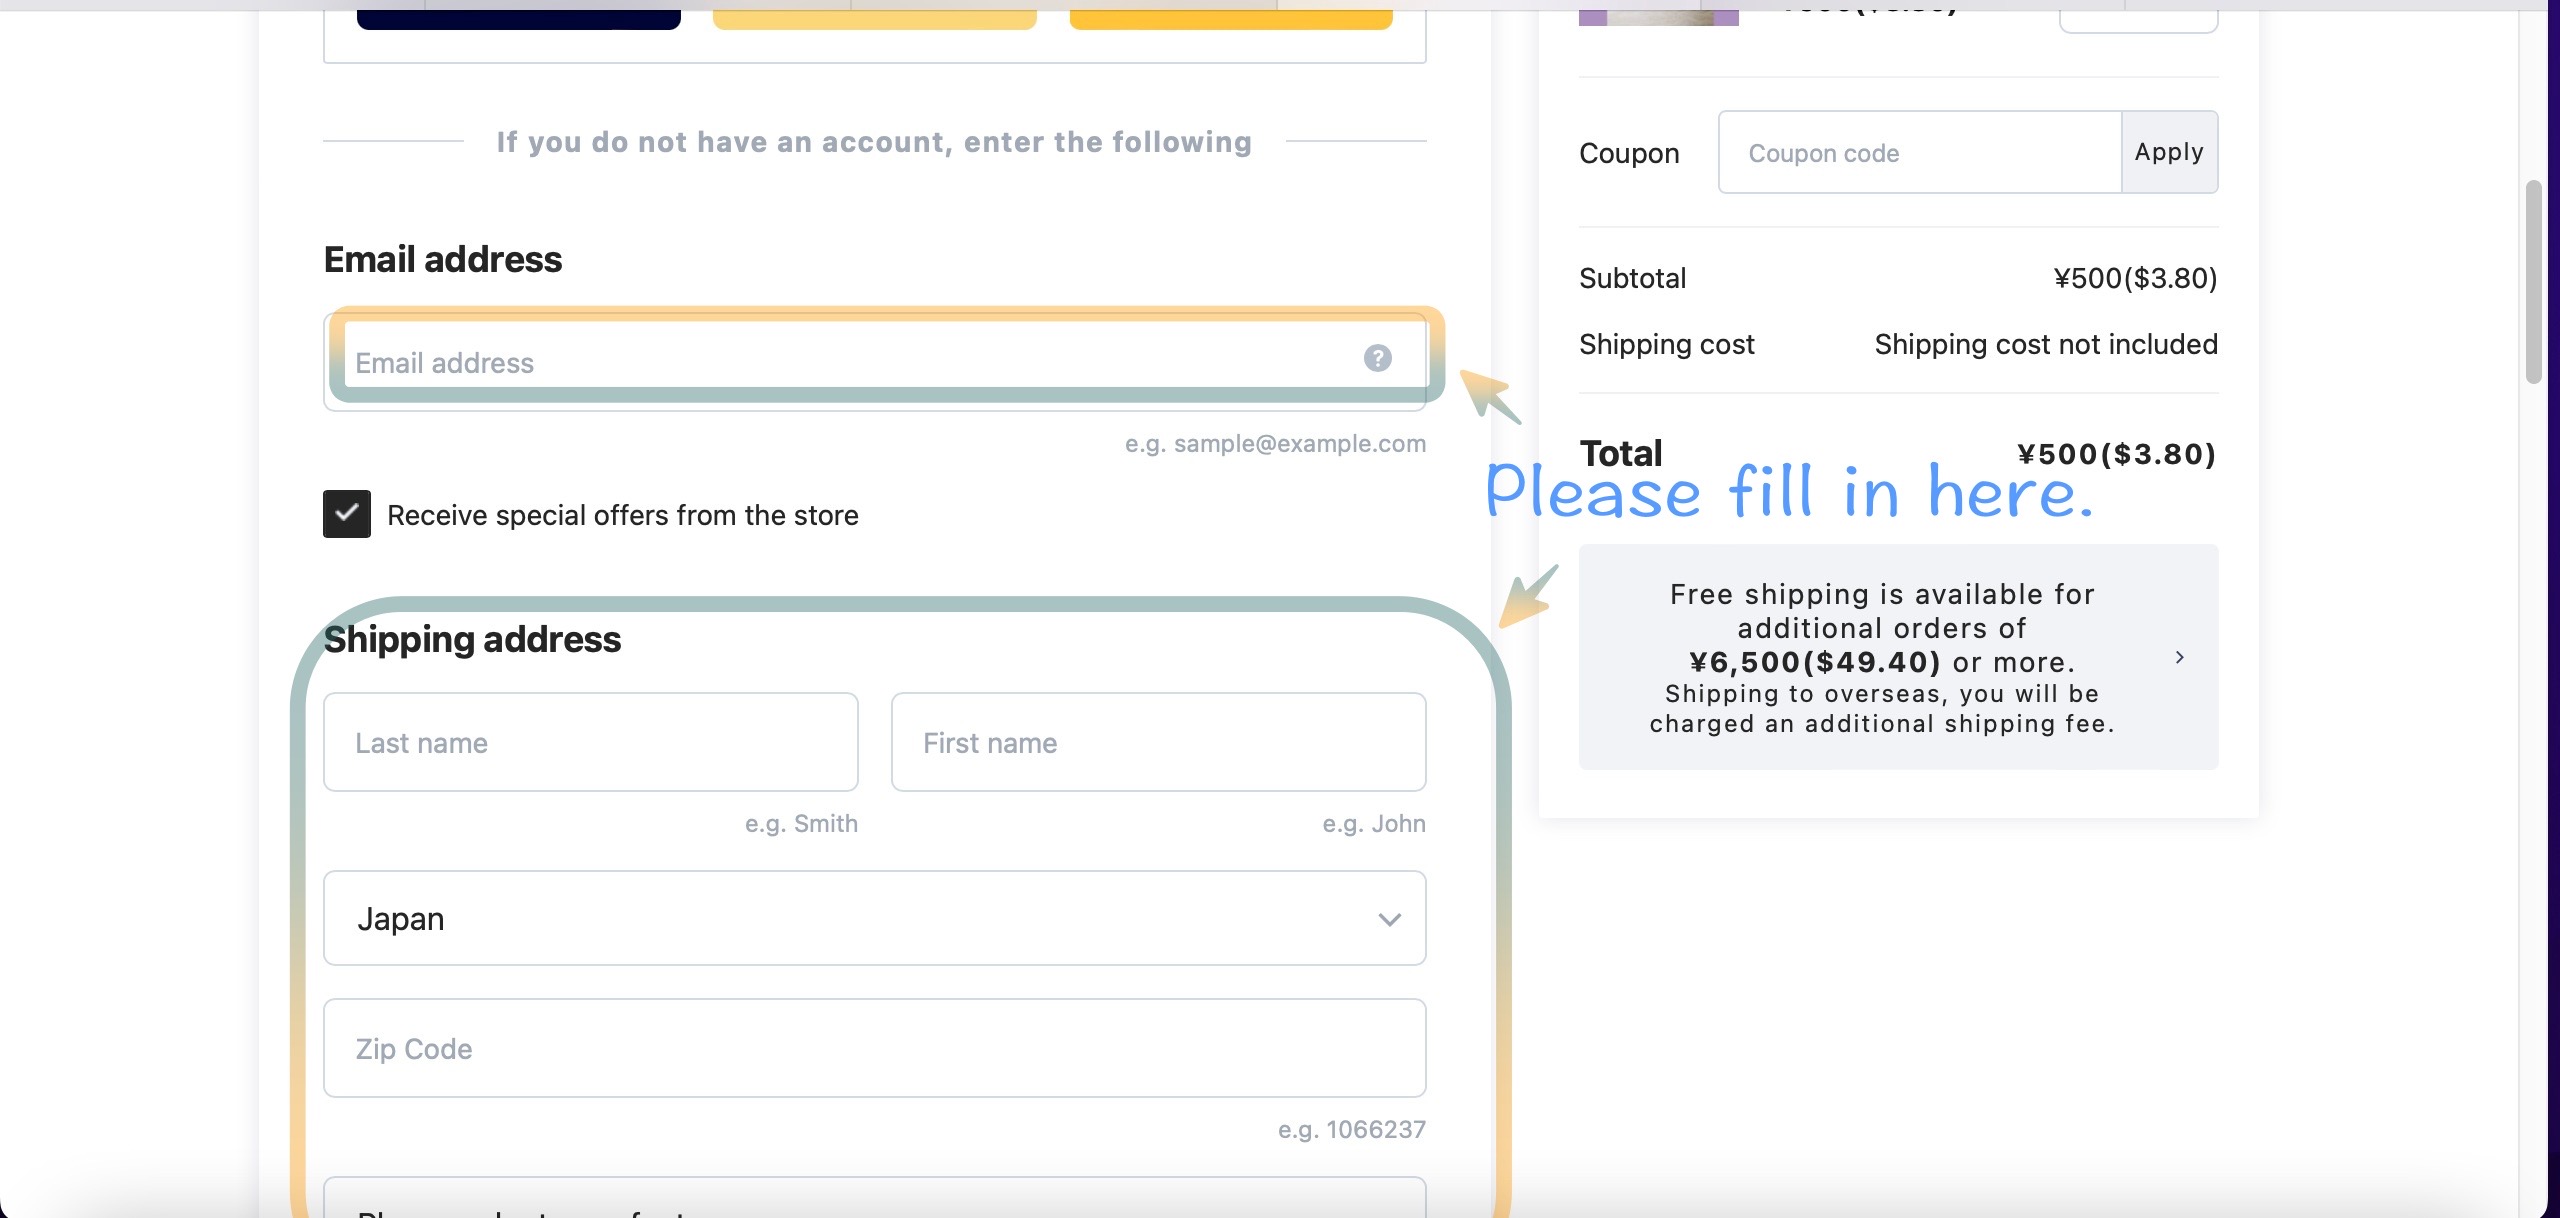Open the prefecture dropdown below Zip Code
This screenshot has height=1218, width=2560.
(x=874, y=1200)
